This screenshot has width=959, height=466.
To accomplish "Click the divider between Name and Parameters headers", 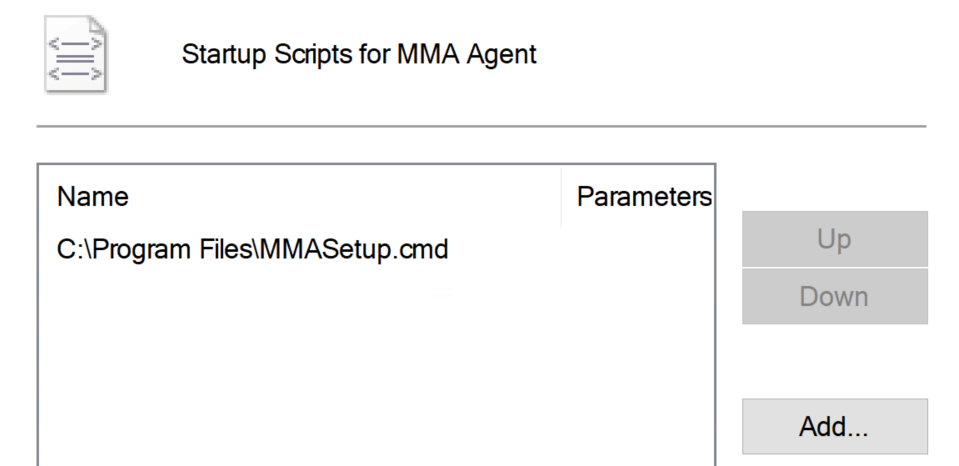I will [x=562, y=197].
